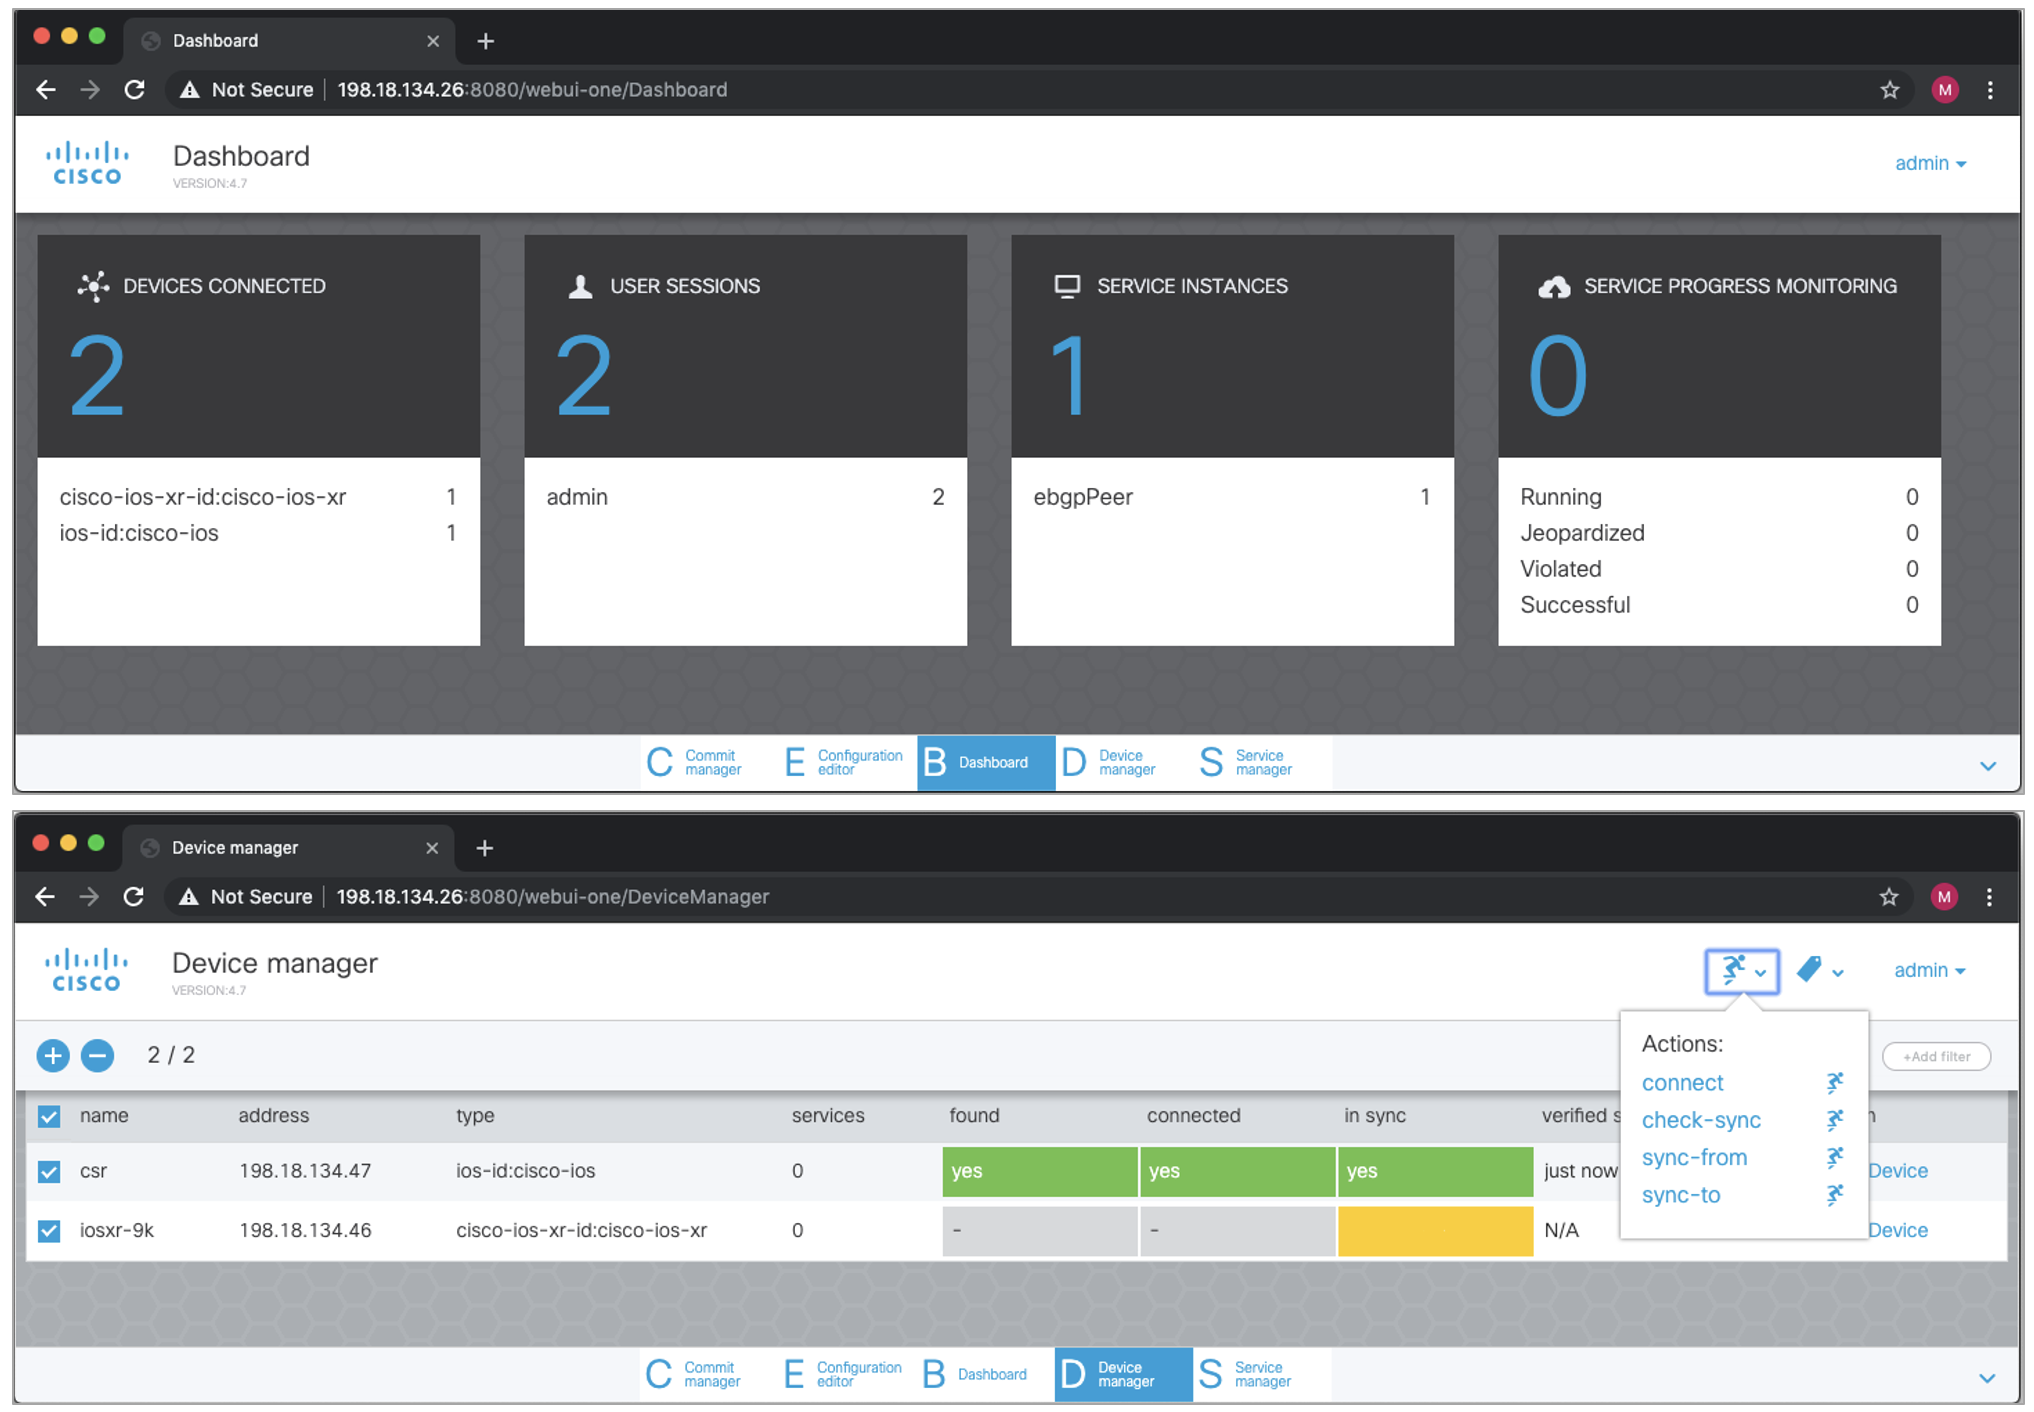Screen dimensions: 2034x1412
Task: Click the Cisco logo in Dashboard window
Action: pyautogui.click(x=87, y=164)
